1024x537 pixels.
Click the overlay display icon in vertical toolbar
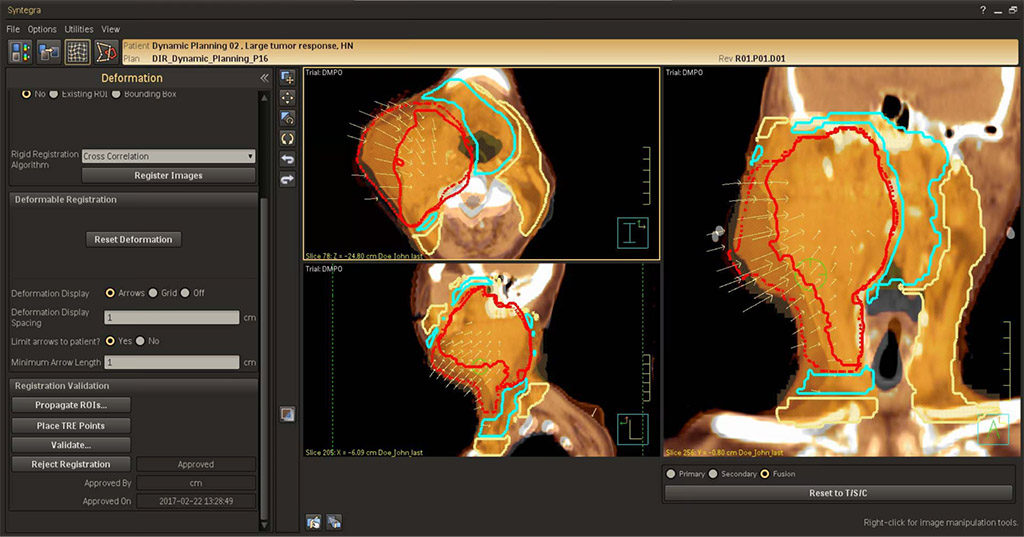click(287, 414)
